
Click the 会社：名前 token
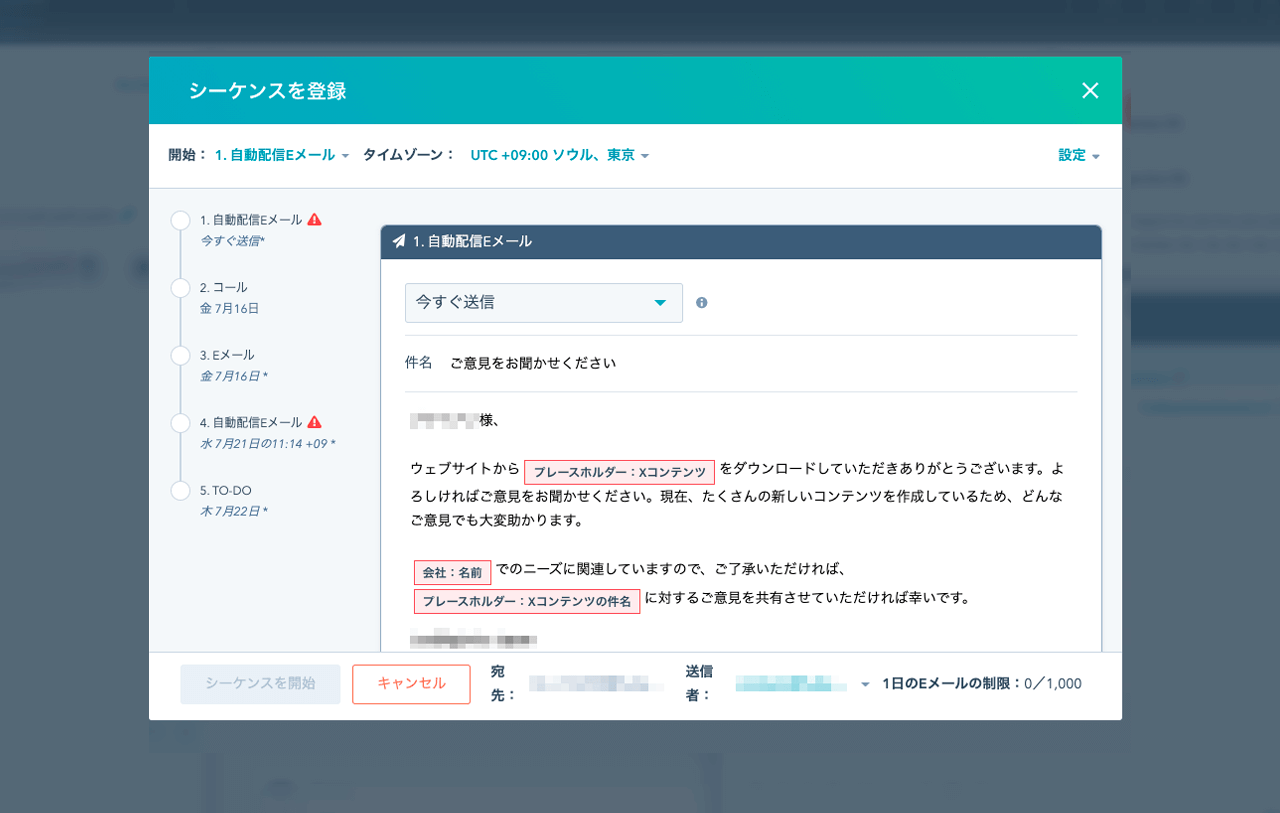pyautogui.click(x=452, y=573)
